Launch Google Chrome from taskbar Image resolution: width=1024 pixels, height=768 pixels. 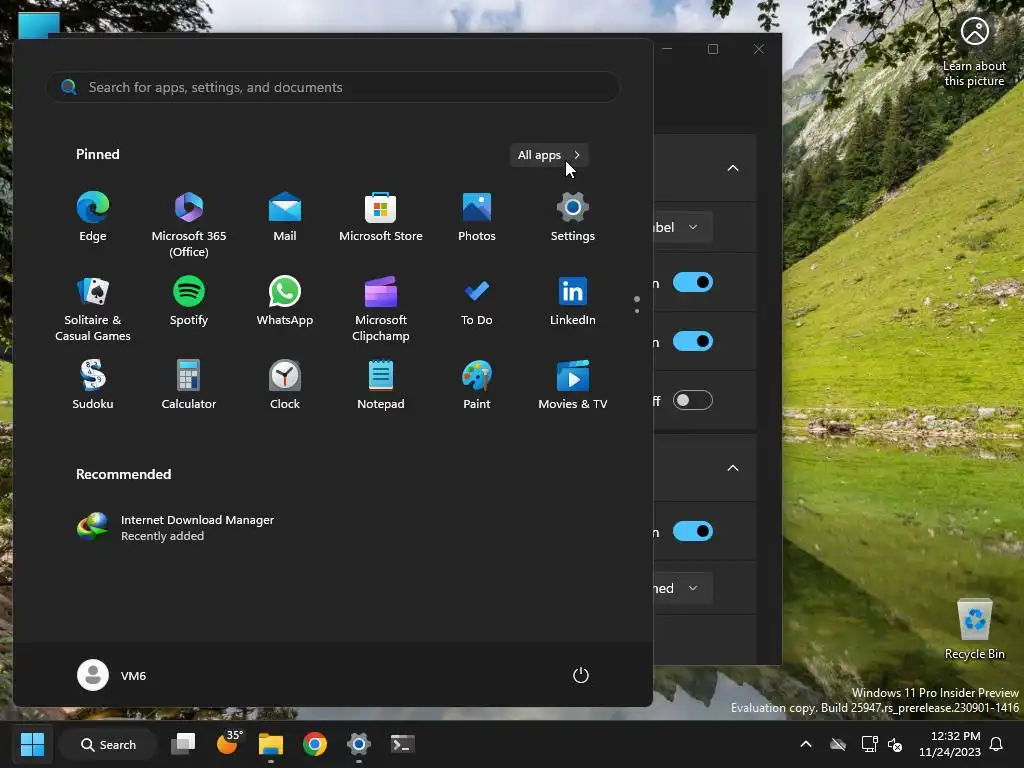[315, 744]
